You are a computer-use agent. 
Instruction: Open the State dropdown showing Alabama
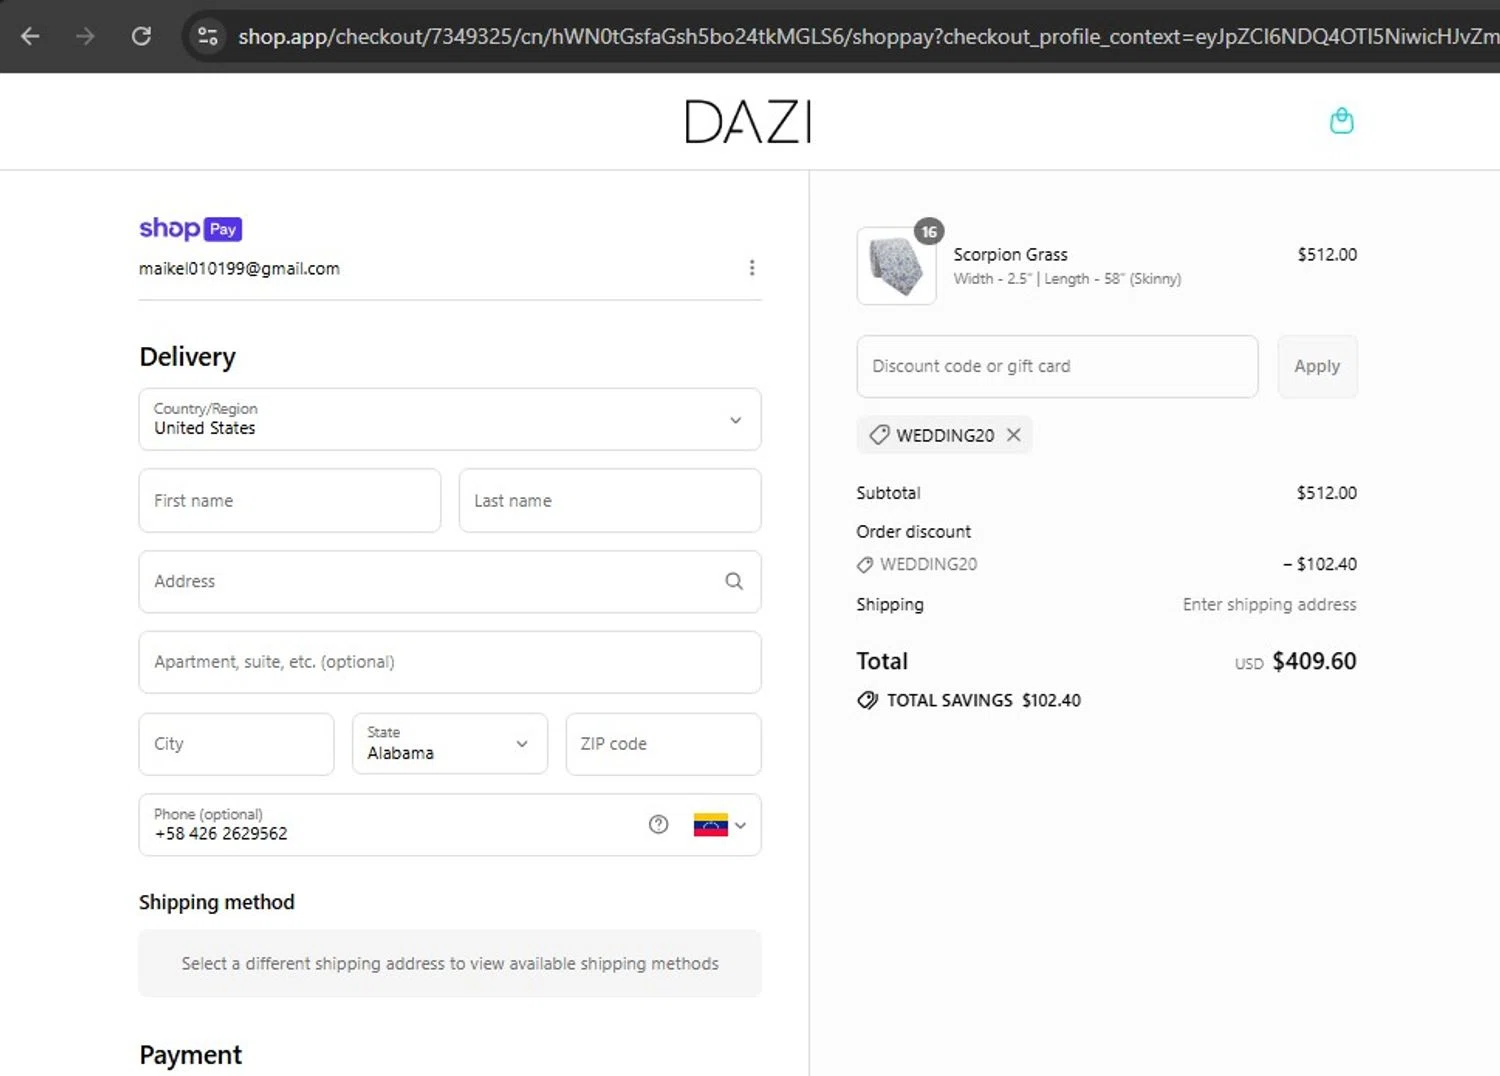click(450, 744)
